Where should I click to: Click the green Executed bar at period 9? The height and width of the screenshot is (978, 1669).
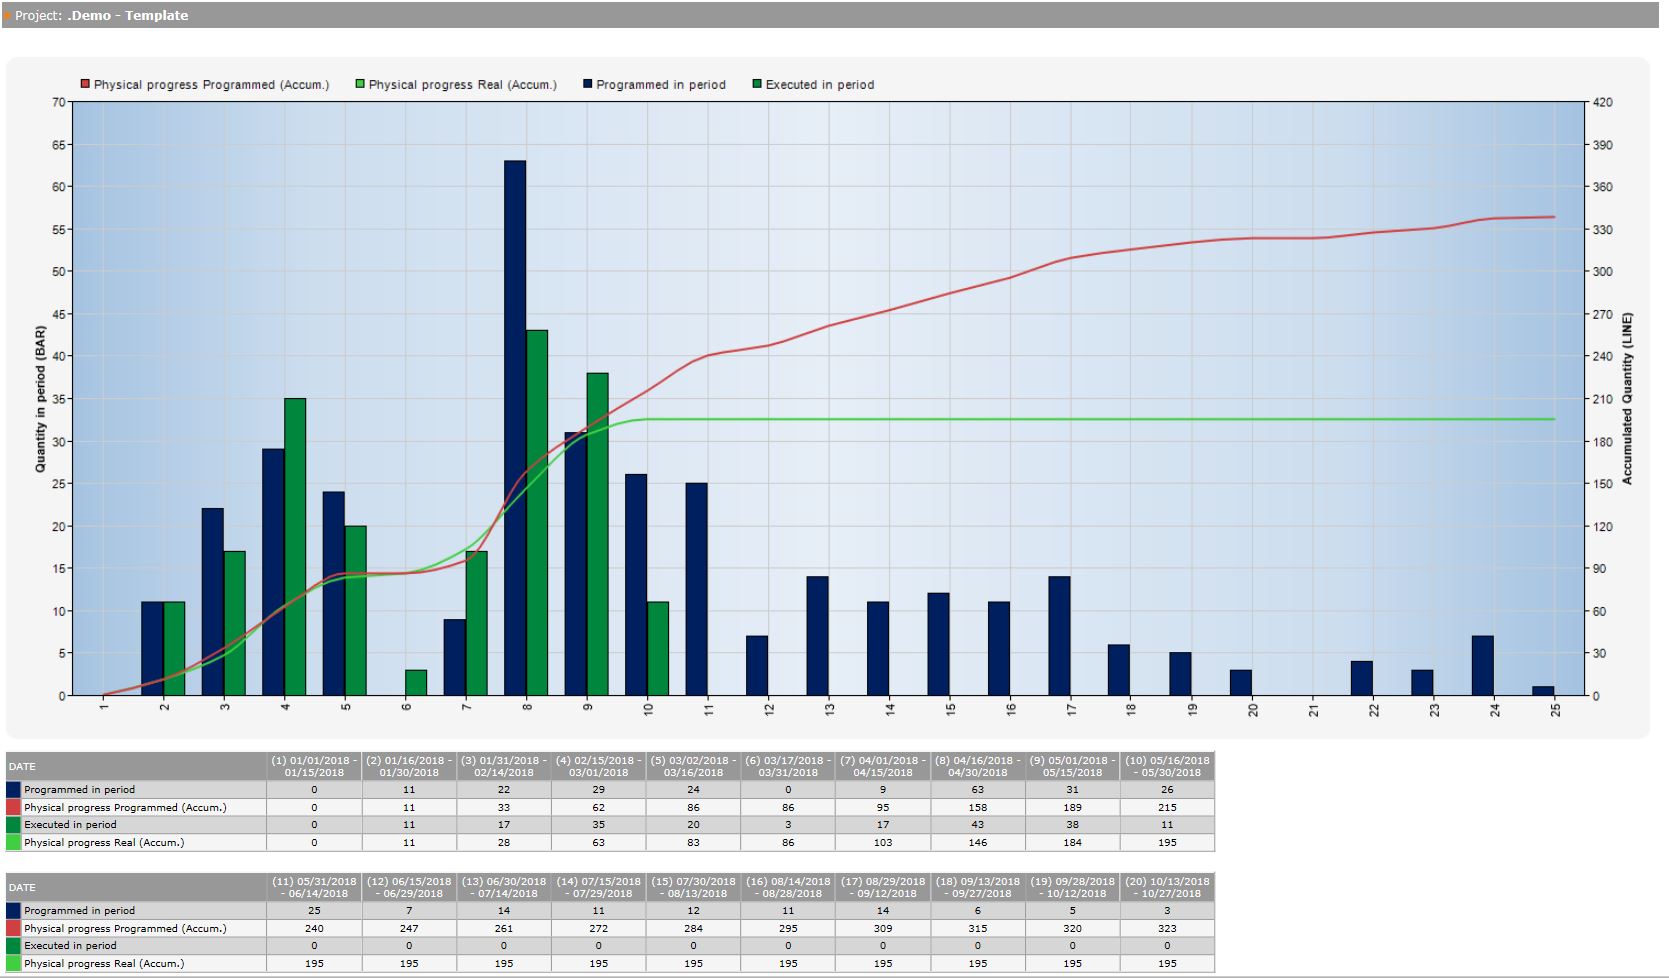pos(598,534)
